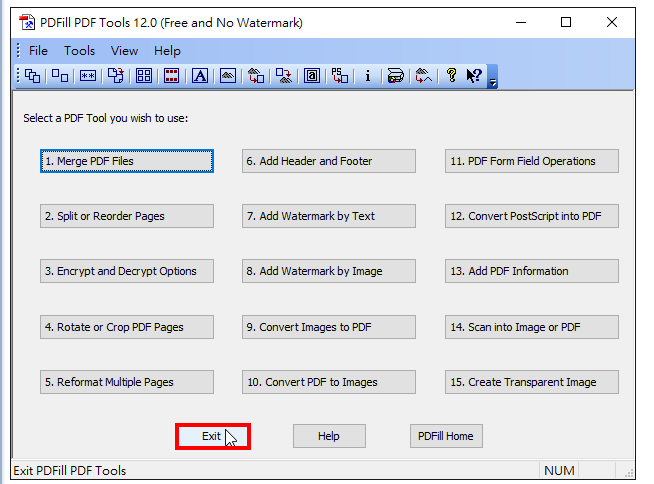
Task: Launch '6. Add Header and Footer'
Action: pyautogui.click(x=329, y=161)
